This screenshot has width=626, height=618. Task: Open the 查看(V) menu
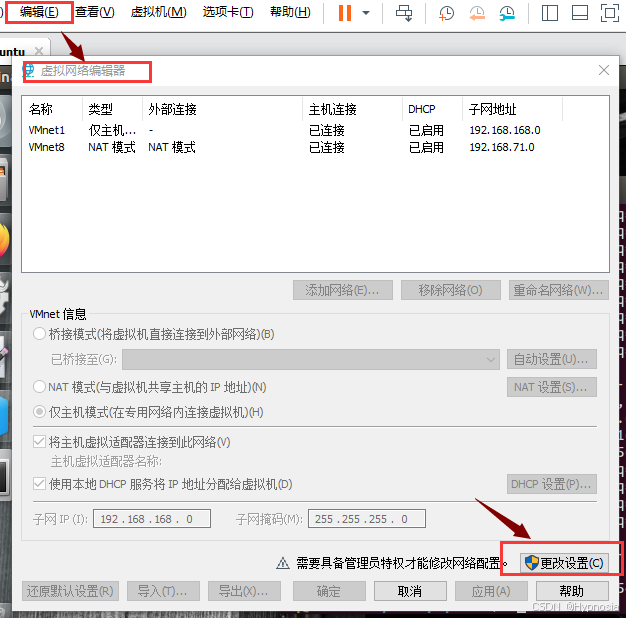95,12
